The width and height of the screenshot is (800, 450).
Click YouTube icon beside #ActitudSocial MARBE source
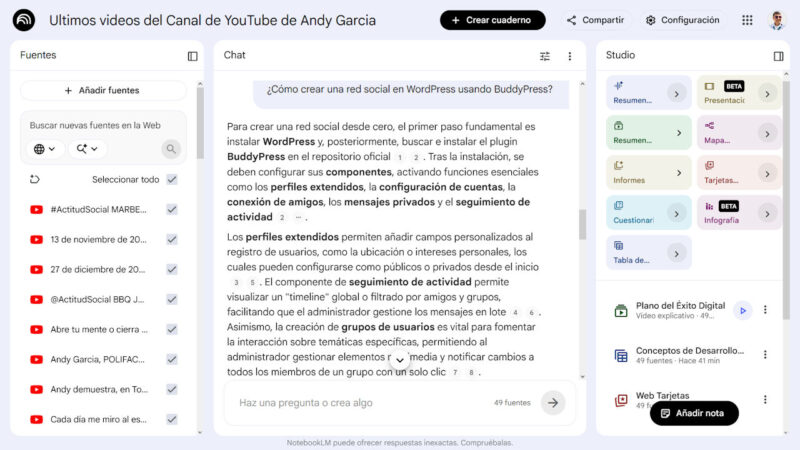point(36,210)
